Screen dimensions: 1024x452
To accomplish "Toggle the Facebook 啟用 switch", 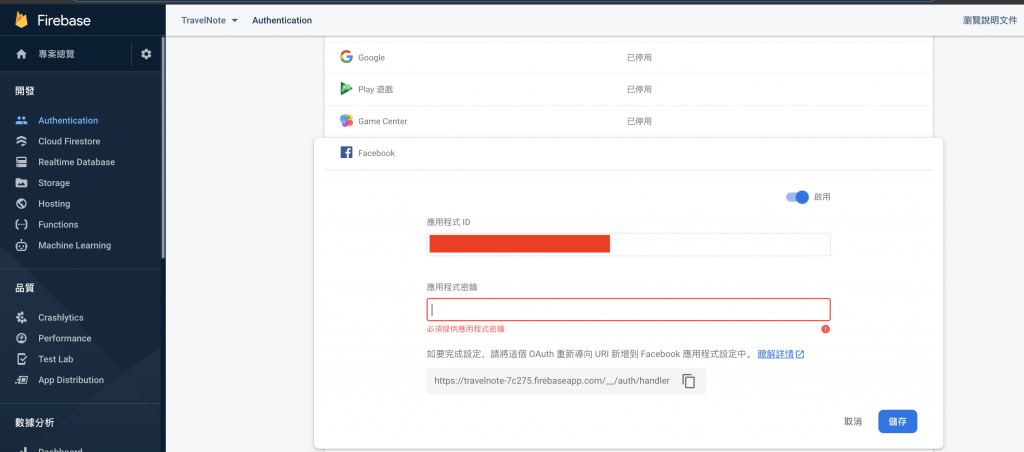I will click(x=797, y=197).
